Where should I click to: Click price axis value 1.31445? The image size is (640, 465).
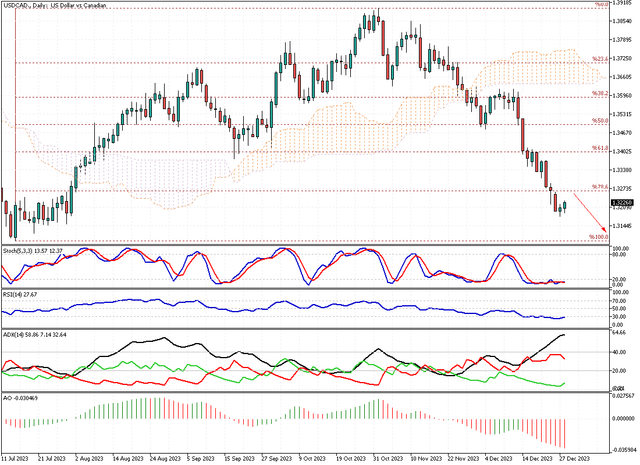pyautogui.click(x=622, y=226)
